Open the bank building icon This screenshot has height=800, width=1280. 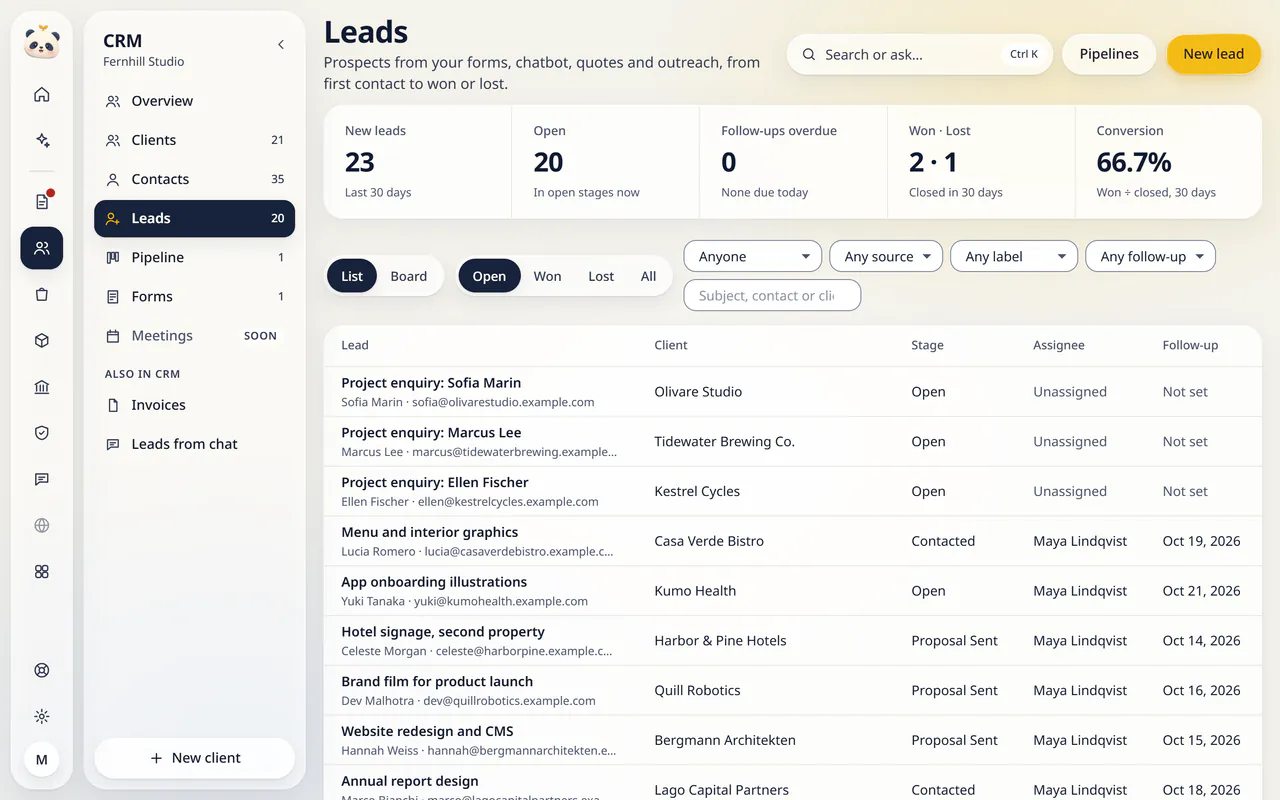pos(42,387)
